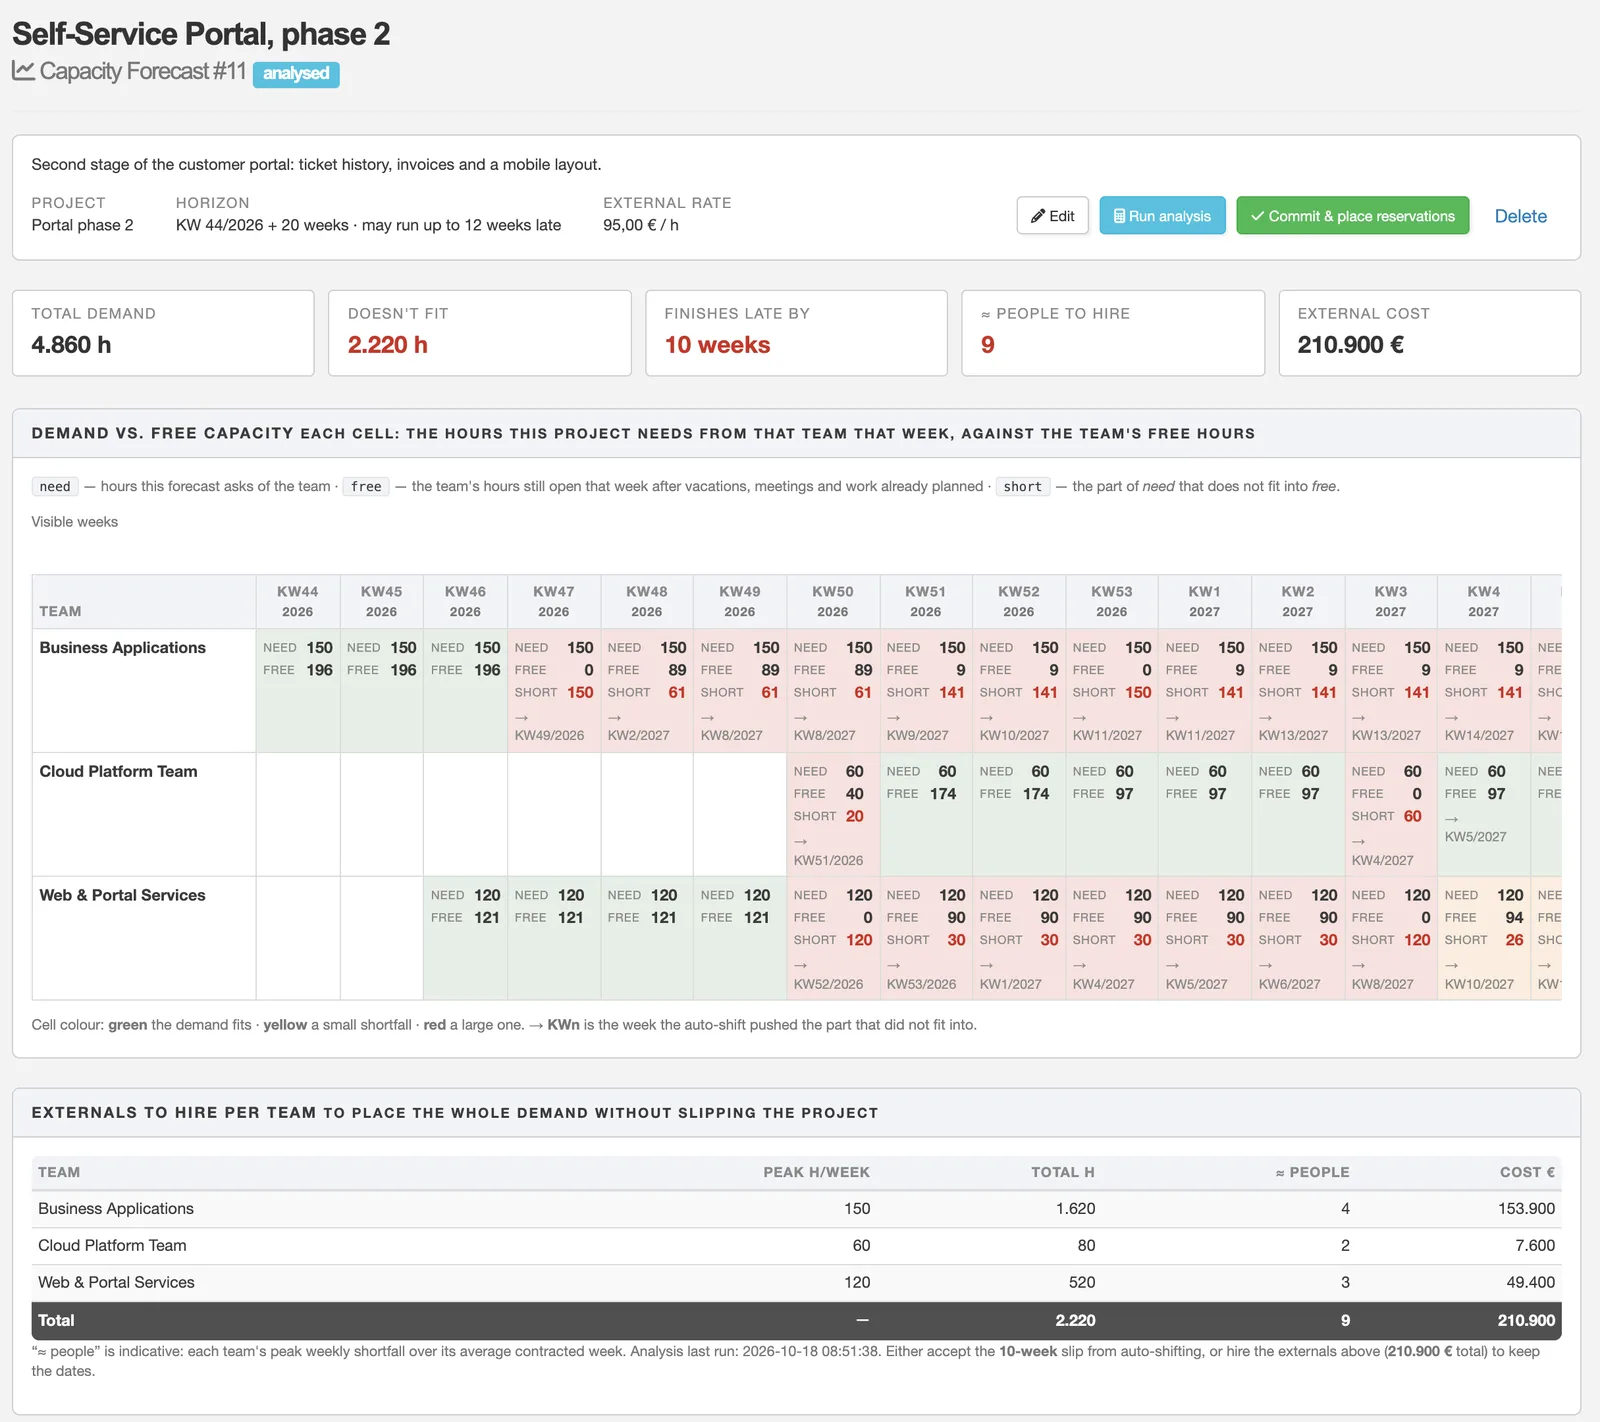Click Commit & place reservations
This screenshot has height=1422, width=1600.
point(1353,216)
